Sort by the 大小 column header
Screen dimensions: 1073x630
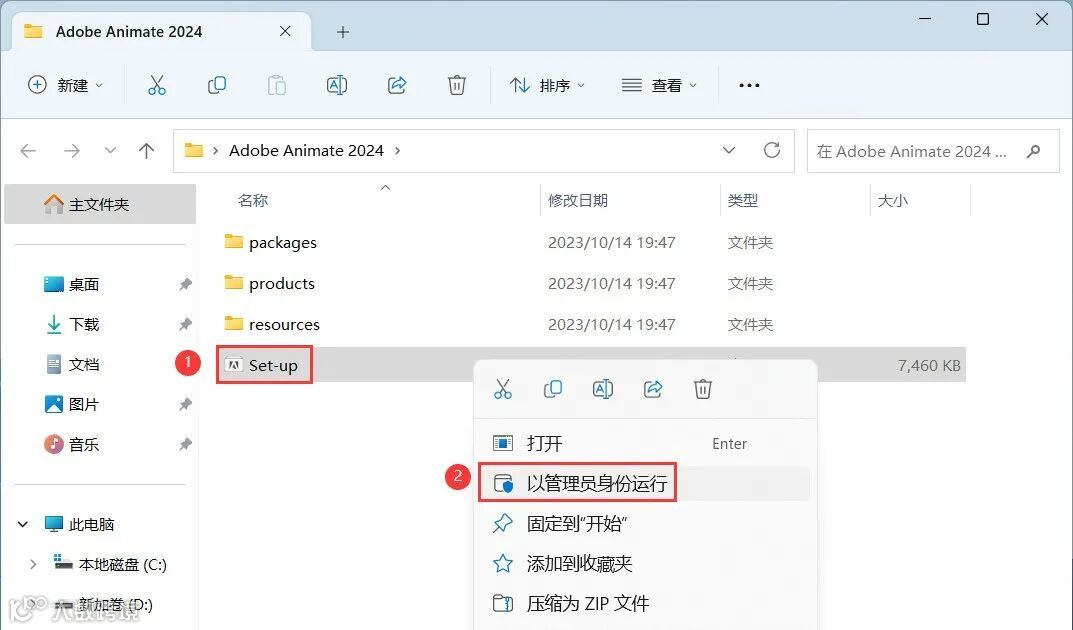[x=892, y=200]
